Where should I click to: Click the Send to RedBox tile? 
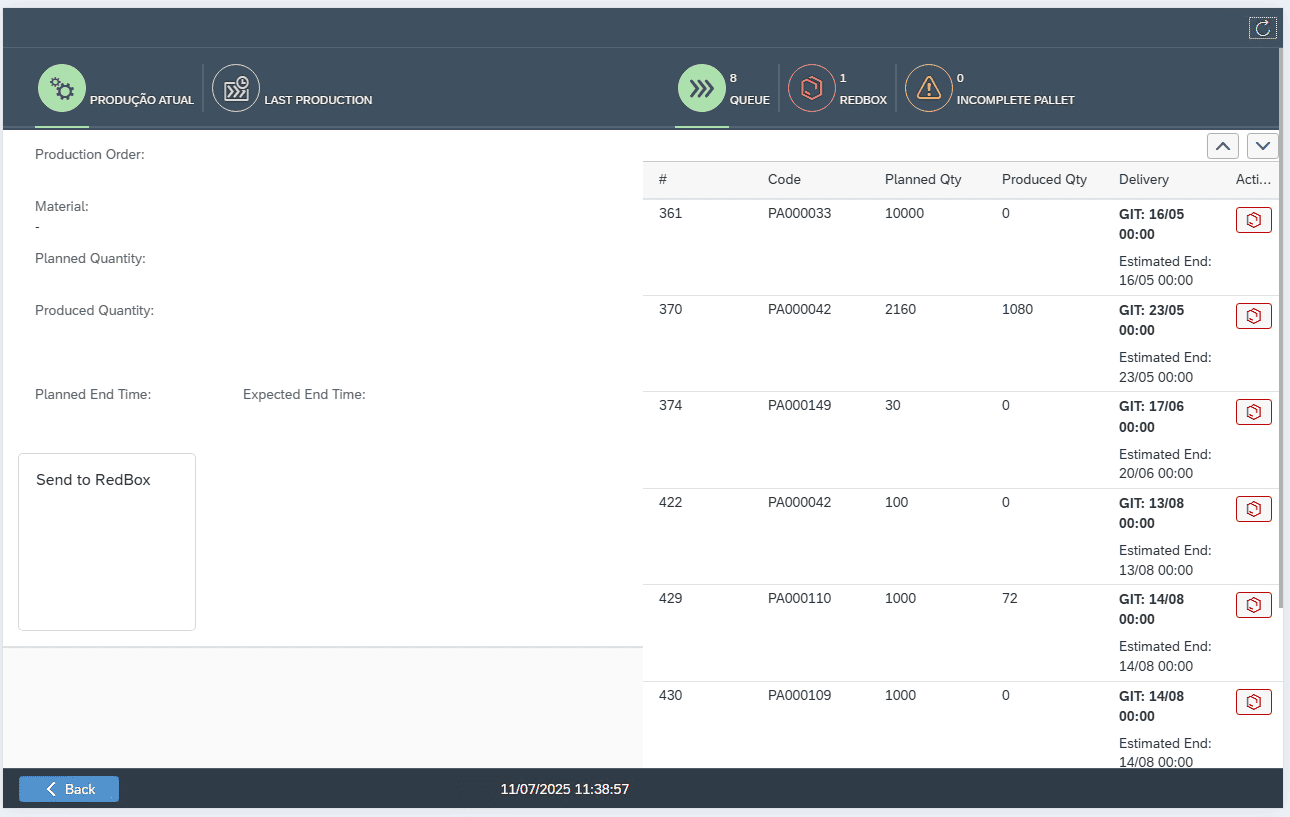(107, 541)
